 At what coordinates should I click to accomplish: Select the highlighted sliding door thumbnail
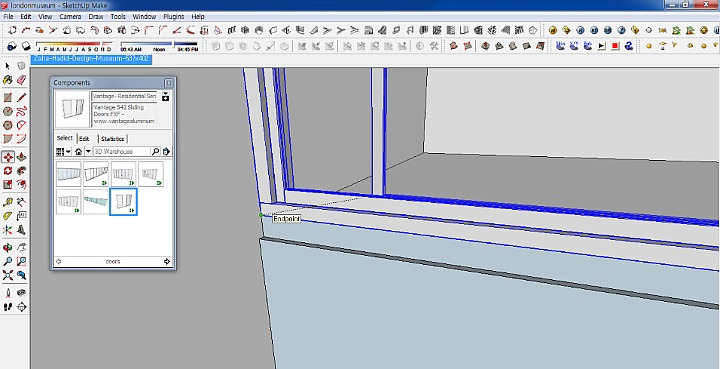point(124,201)
